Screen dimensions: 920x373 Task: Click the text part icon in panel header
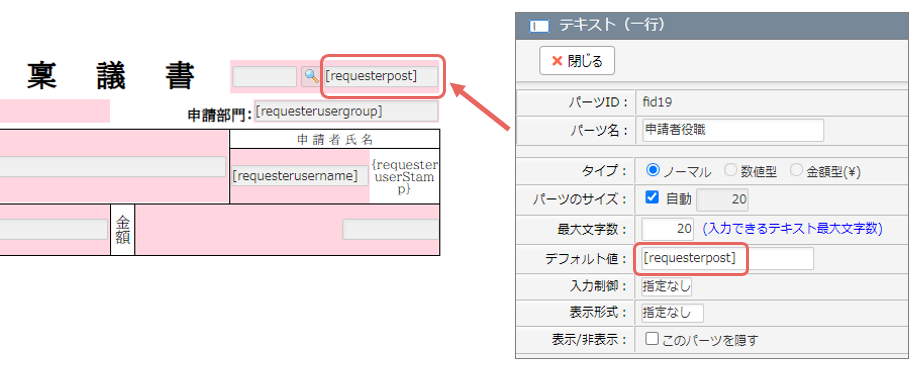point(539,26)
